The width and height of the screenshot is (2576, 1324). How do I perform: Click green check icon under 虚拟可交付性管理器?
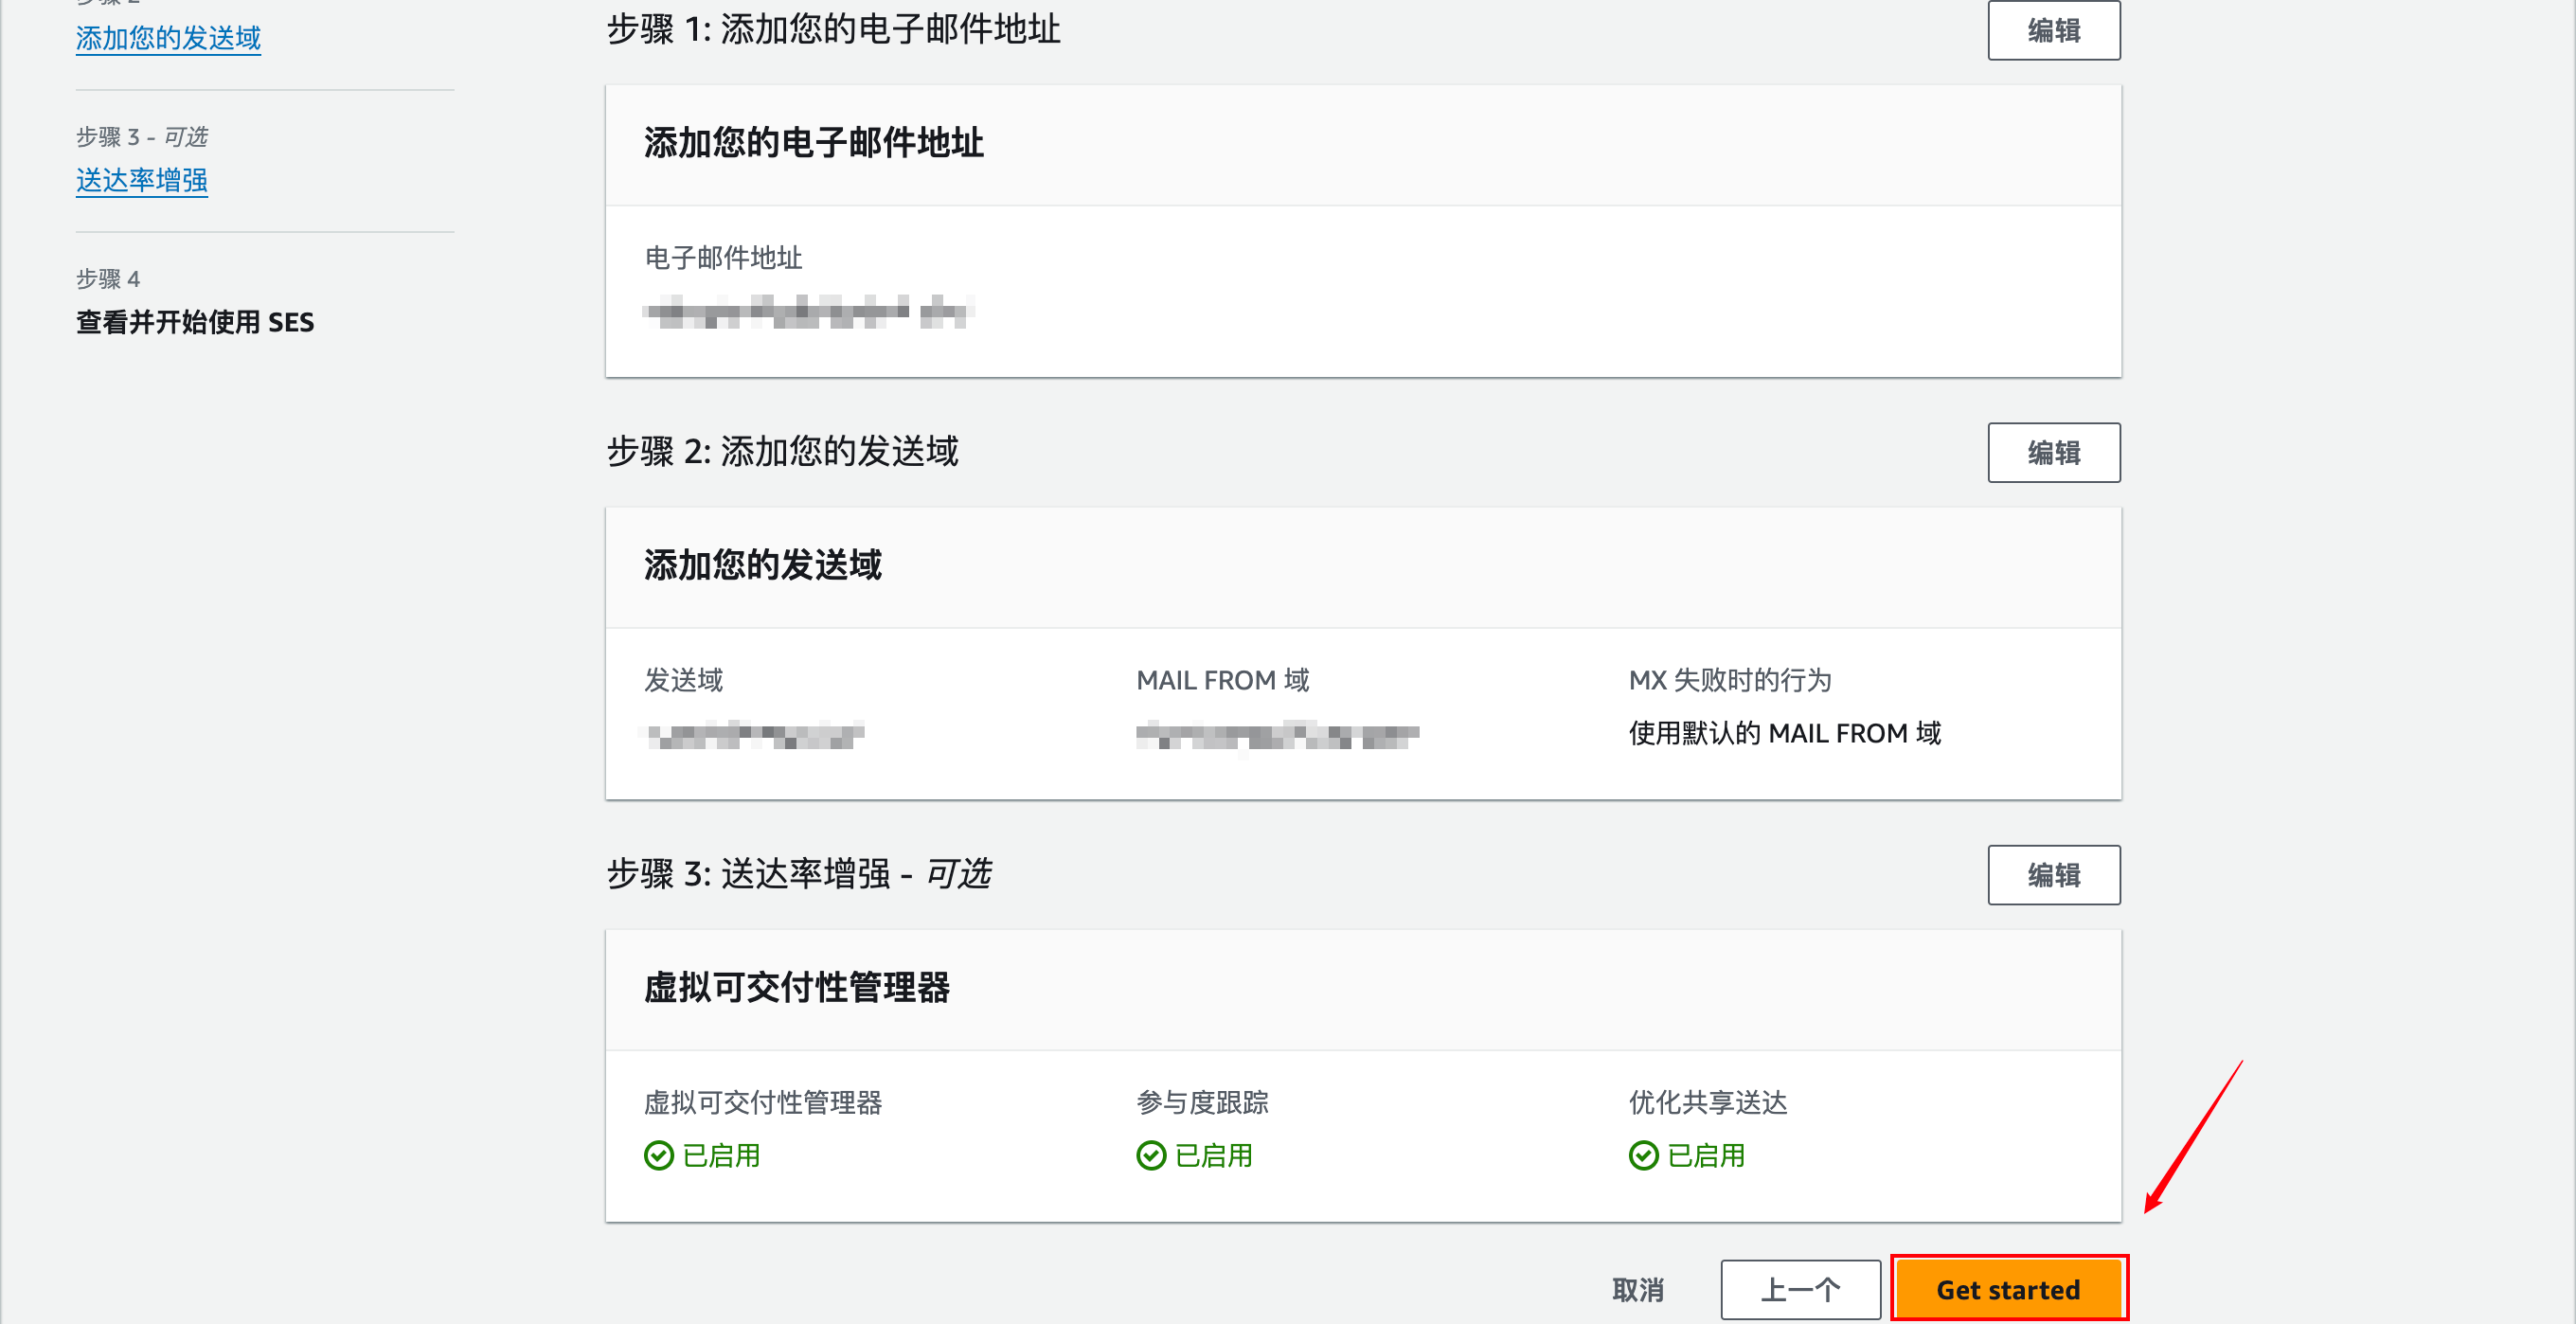coord(659,1155)
